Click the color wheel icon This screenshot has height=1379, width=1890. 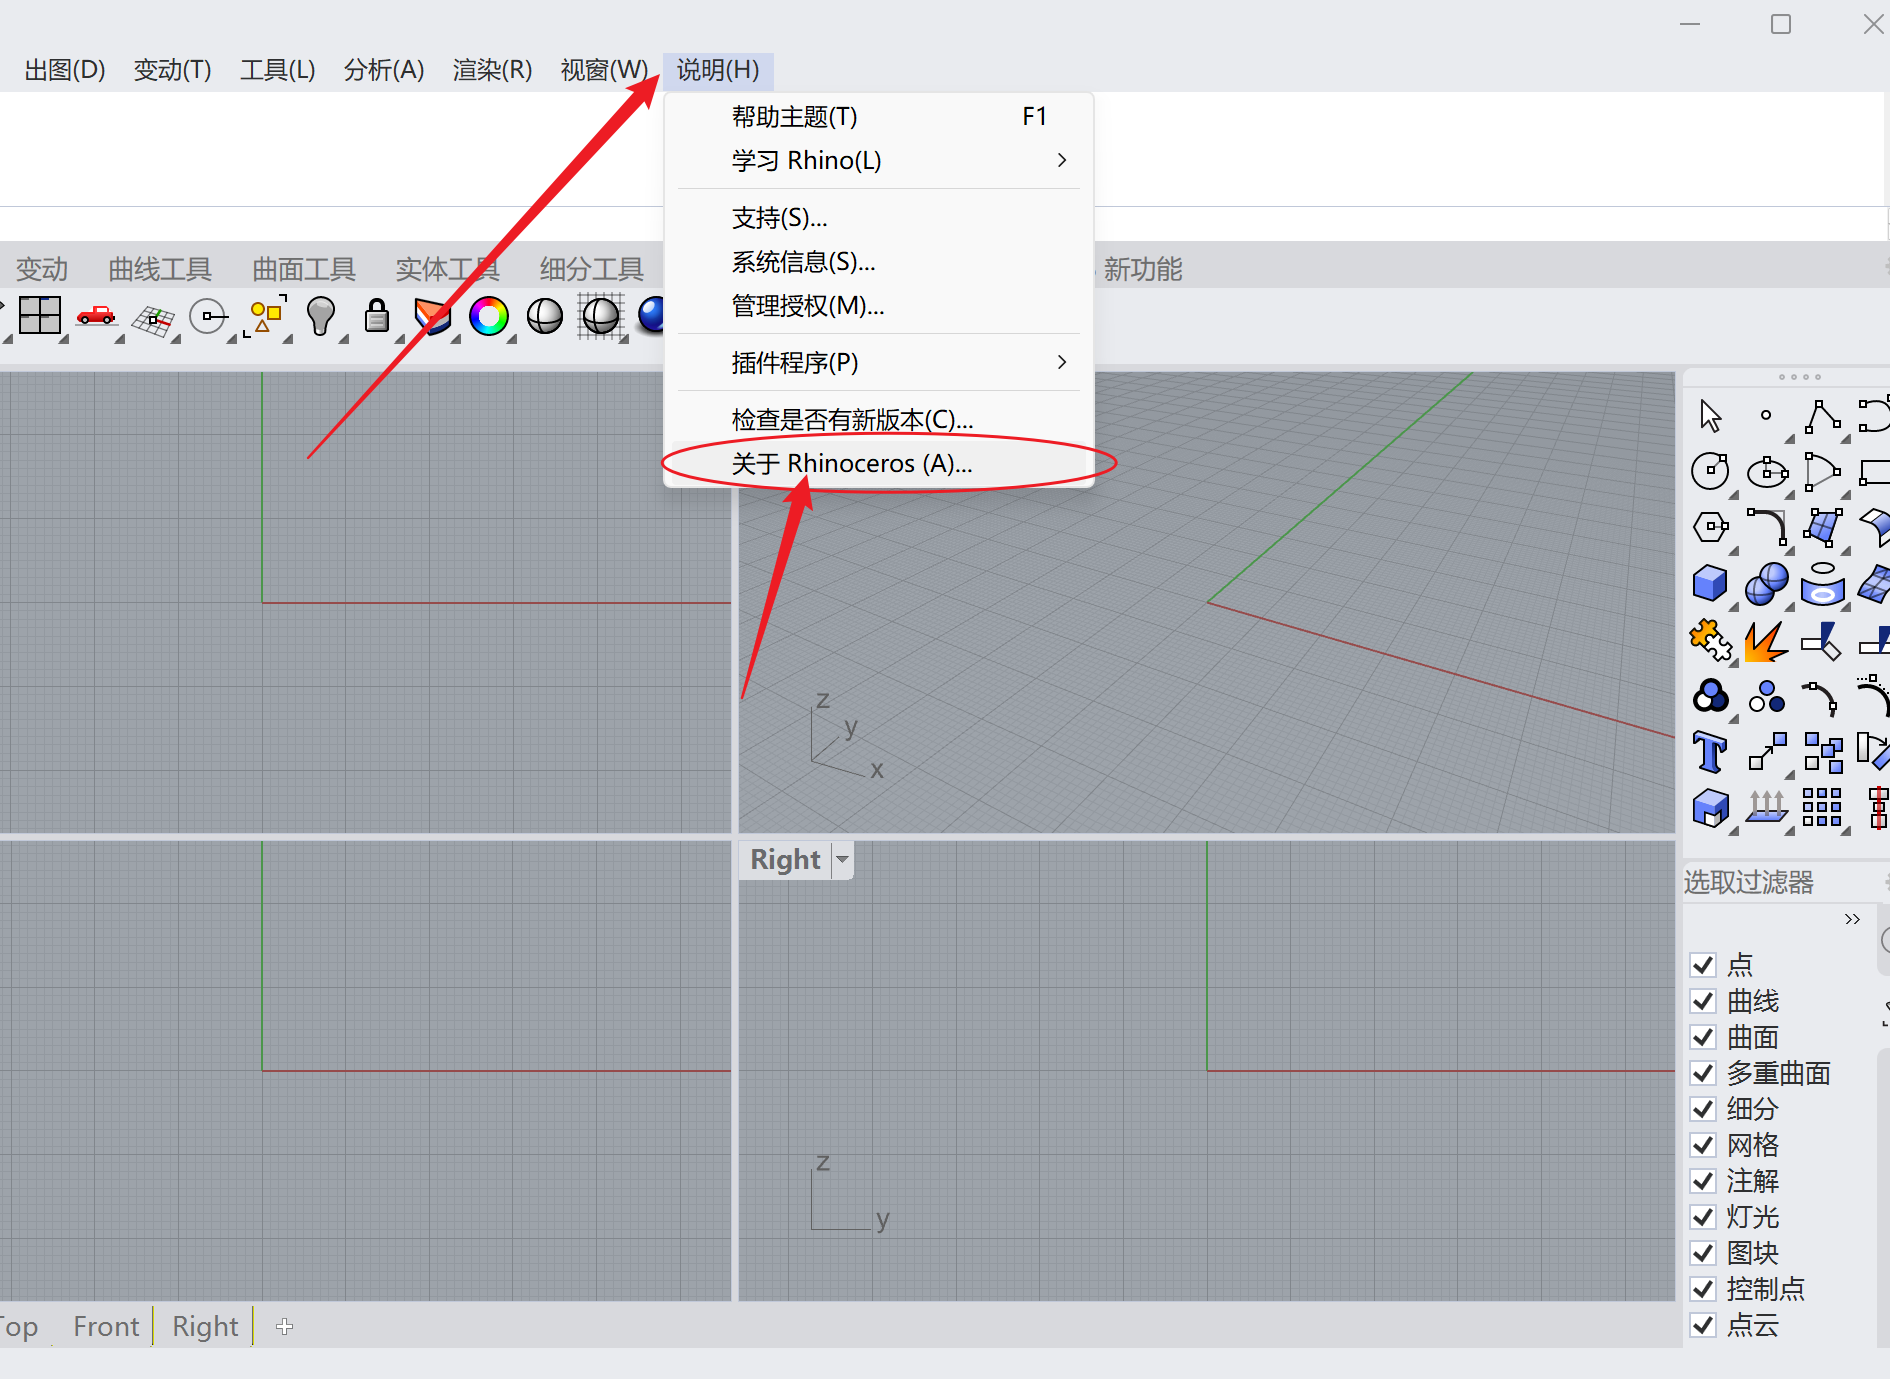pos(488,316)
